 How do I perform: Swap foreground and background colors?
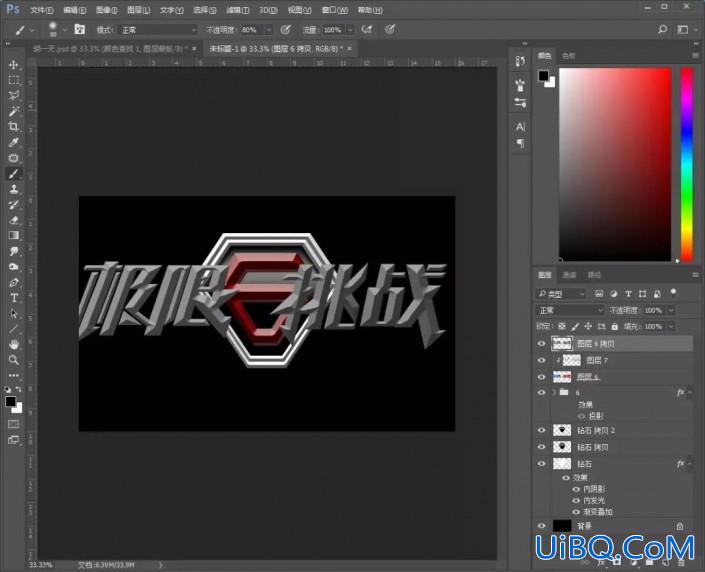[18, 389]
